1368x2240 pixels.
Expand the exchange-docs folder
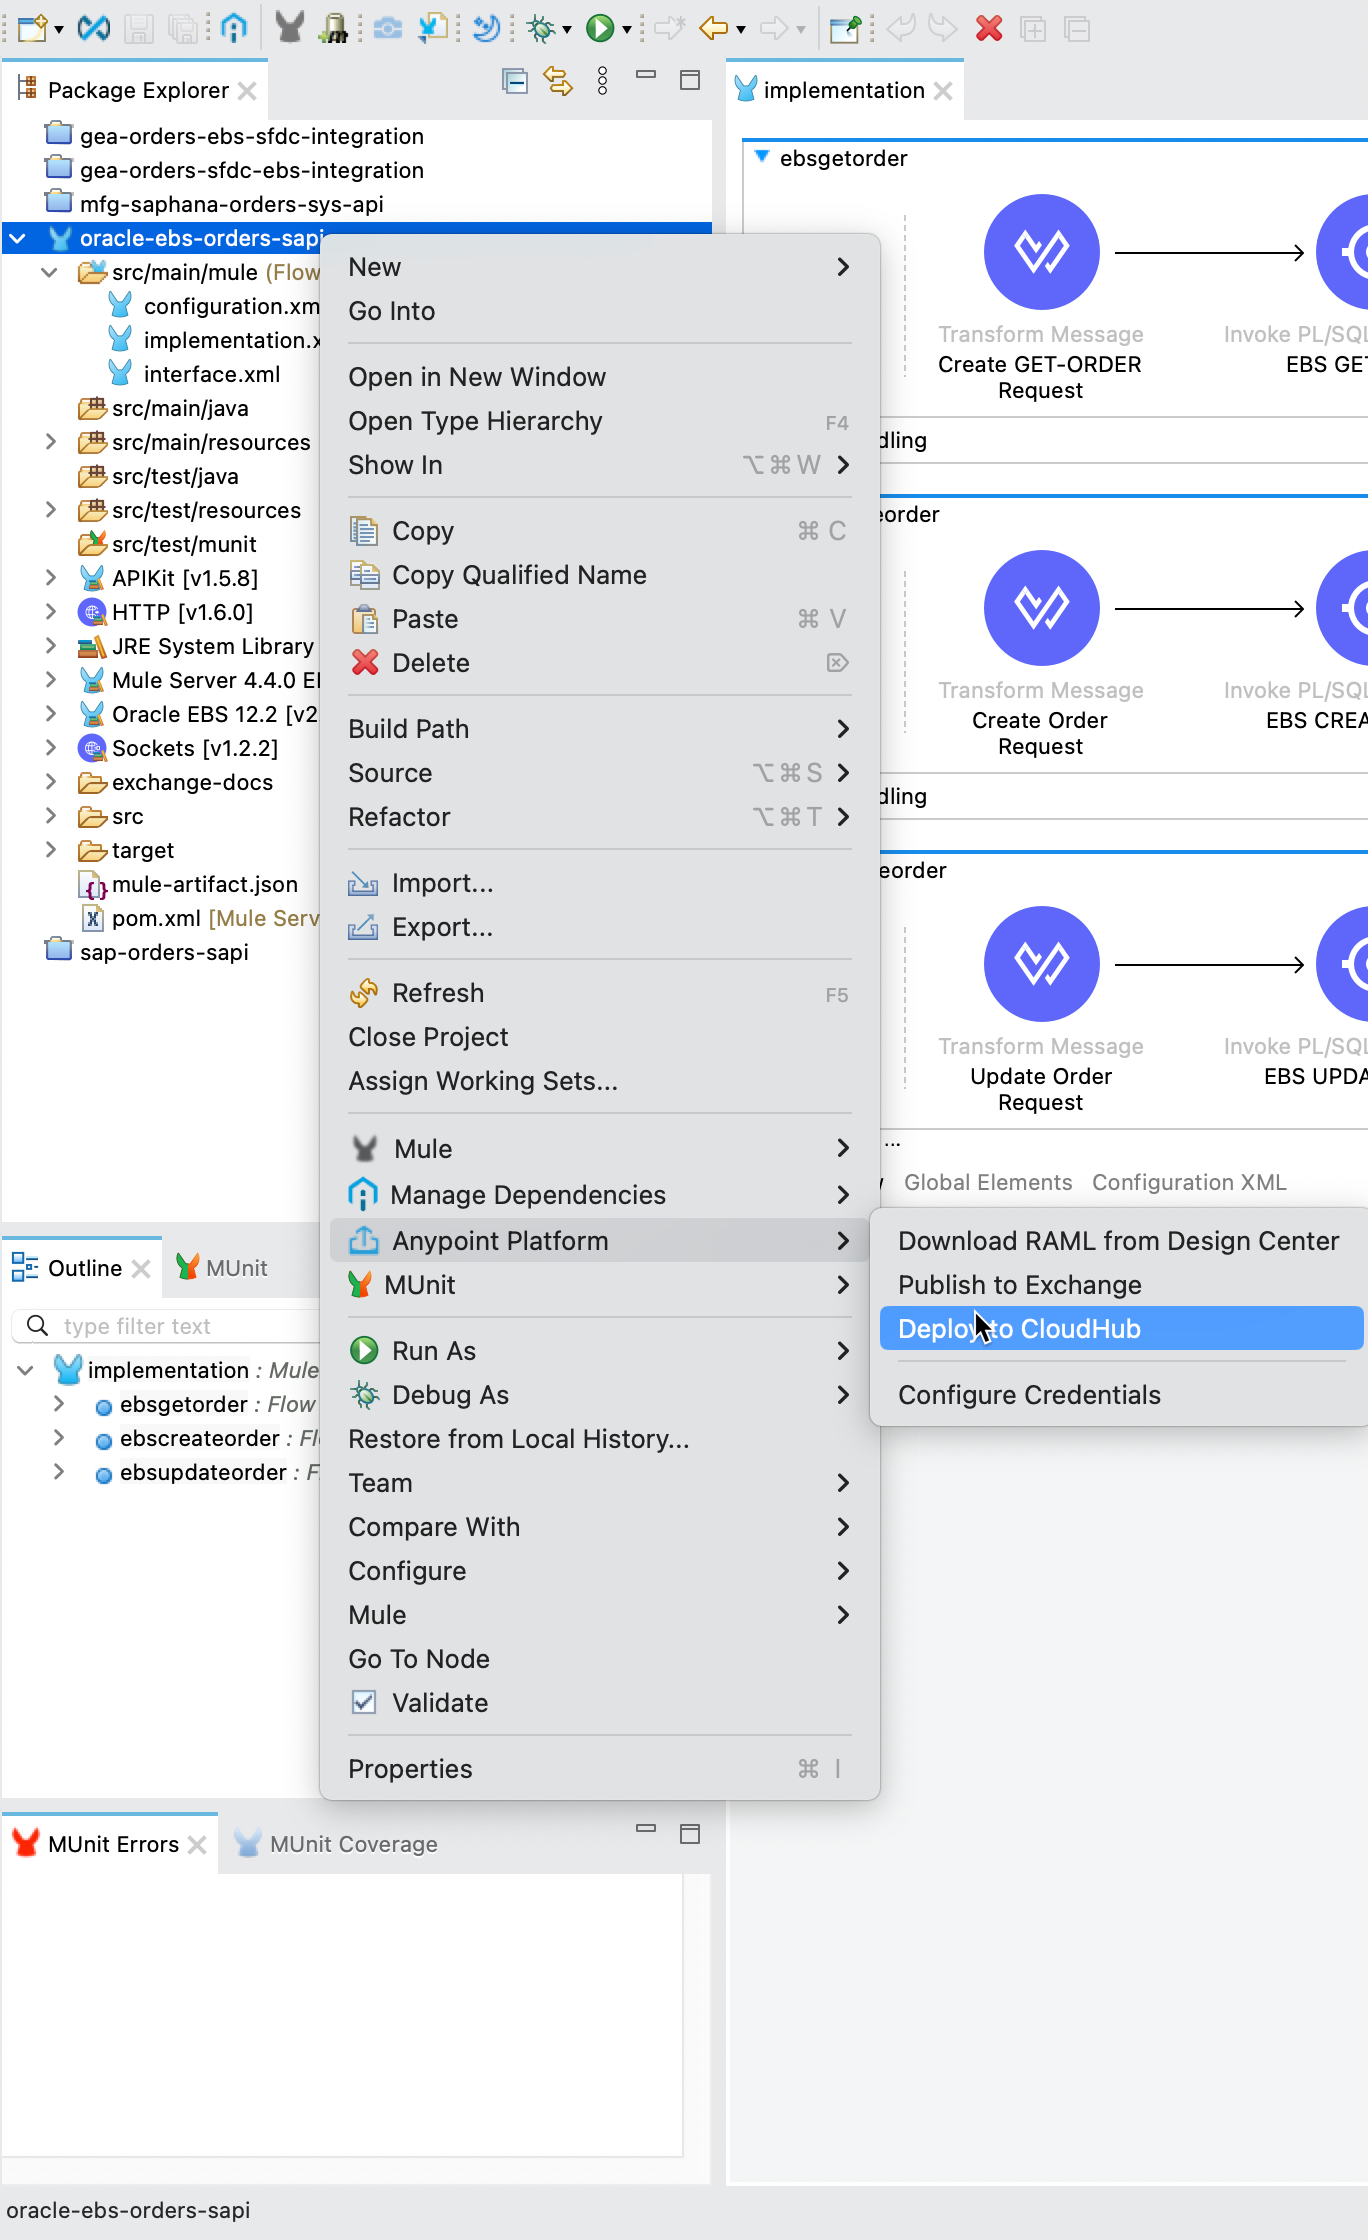tap(50, 782)
